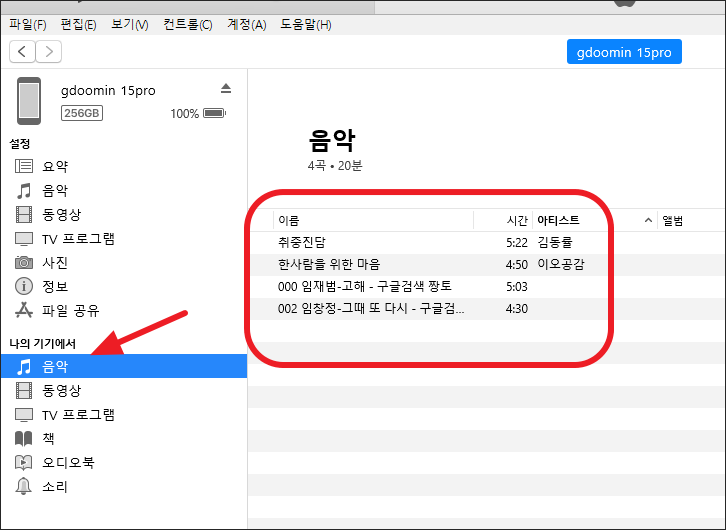The image size is (726, 530).
Task: Click the duration 4:30
Action: tap(517, 309)
